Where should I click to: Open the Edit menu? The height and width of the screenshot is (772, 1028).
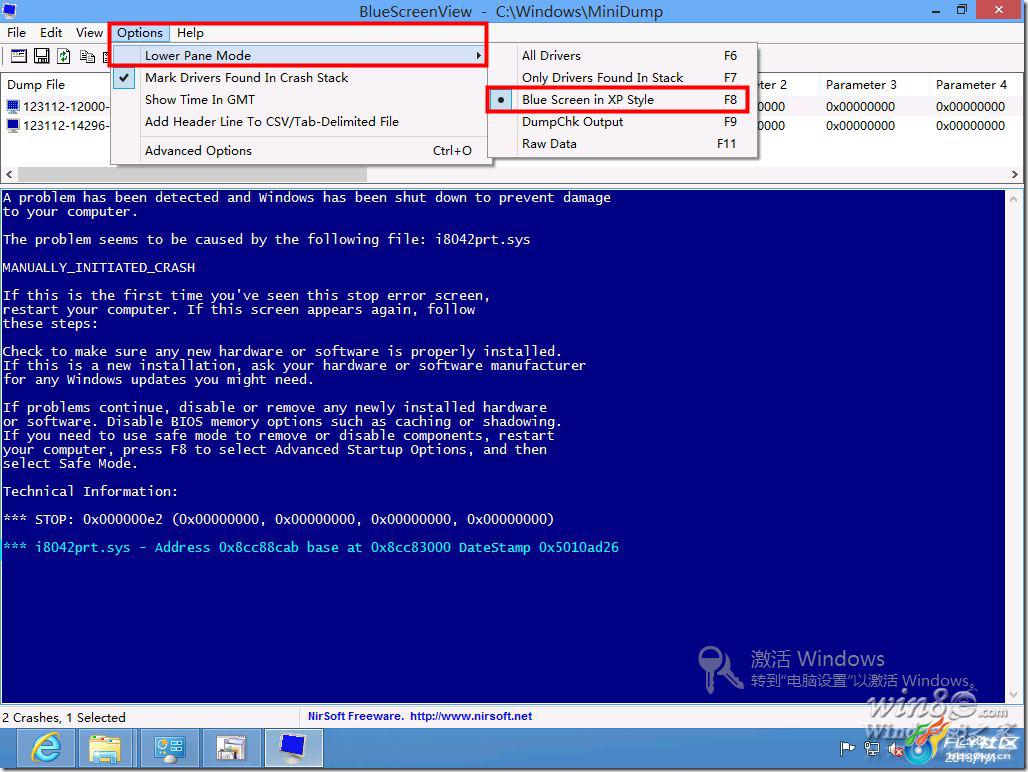click(50, 33)
